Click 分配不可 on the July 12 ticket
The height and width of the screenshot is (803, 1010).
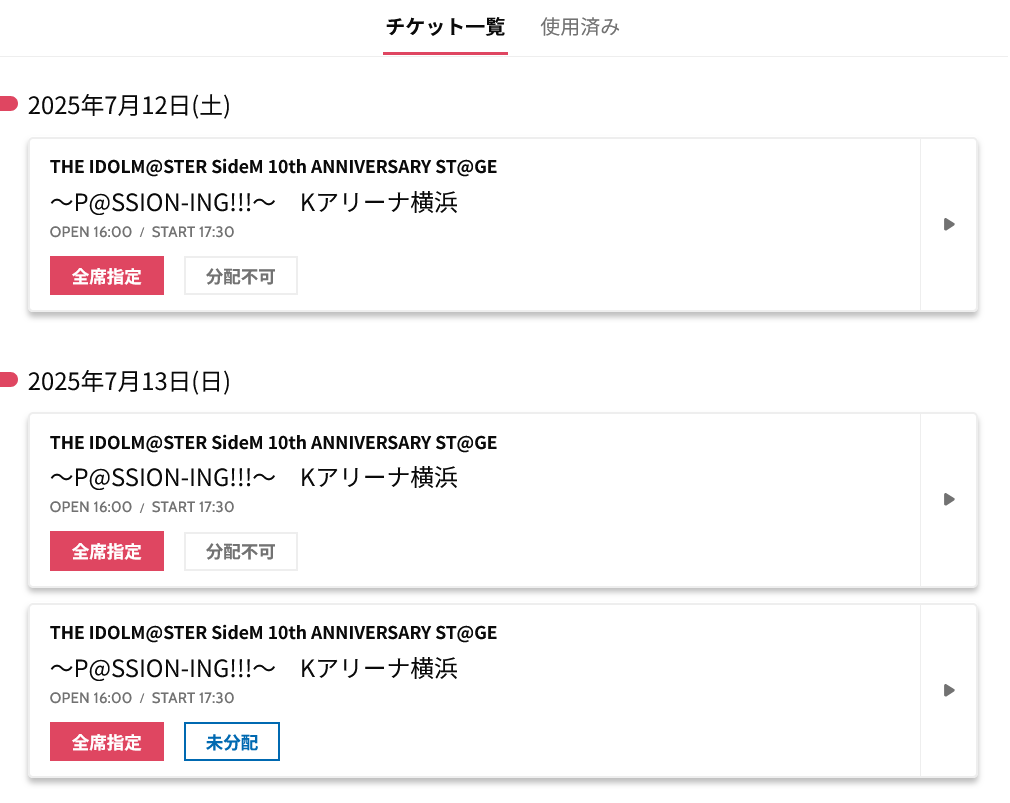[x=241, y=276]
